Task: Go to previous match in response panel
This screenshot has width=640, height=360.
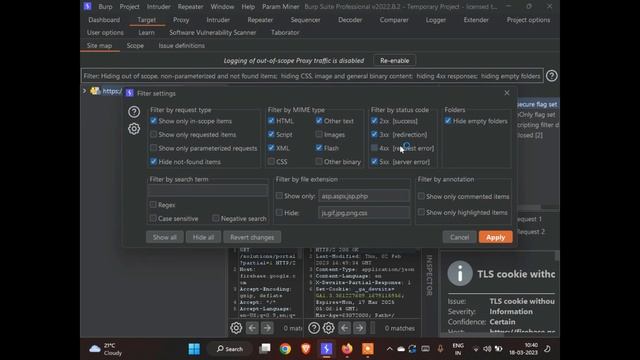Action: coord(344,328)
